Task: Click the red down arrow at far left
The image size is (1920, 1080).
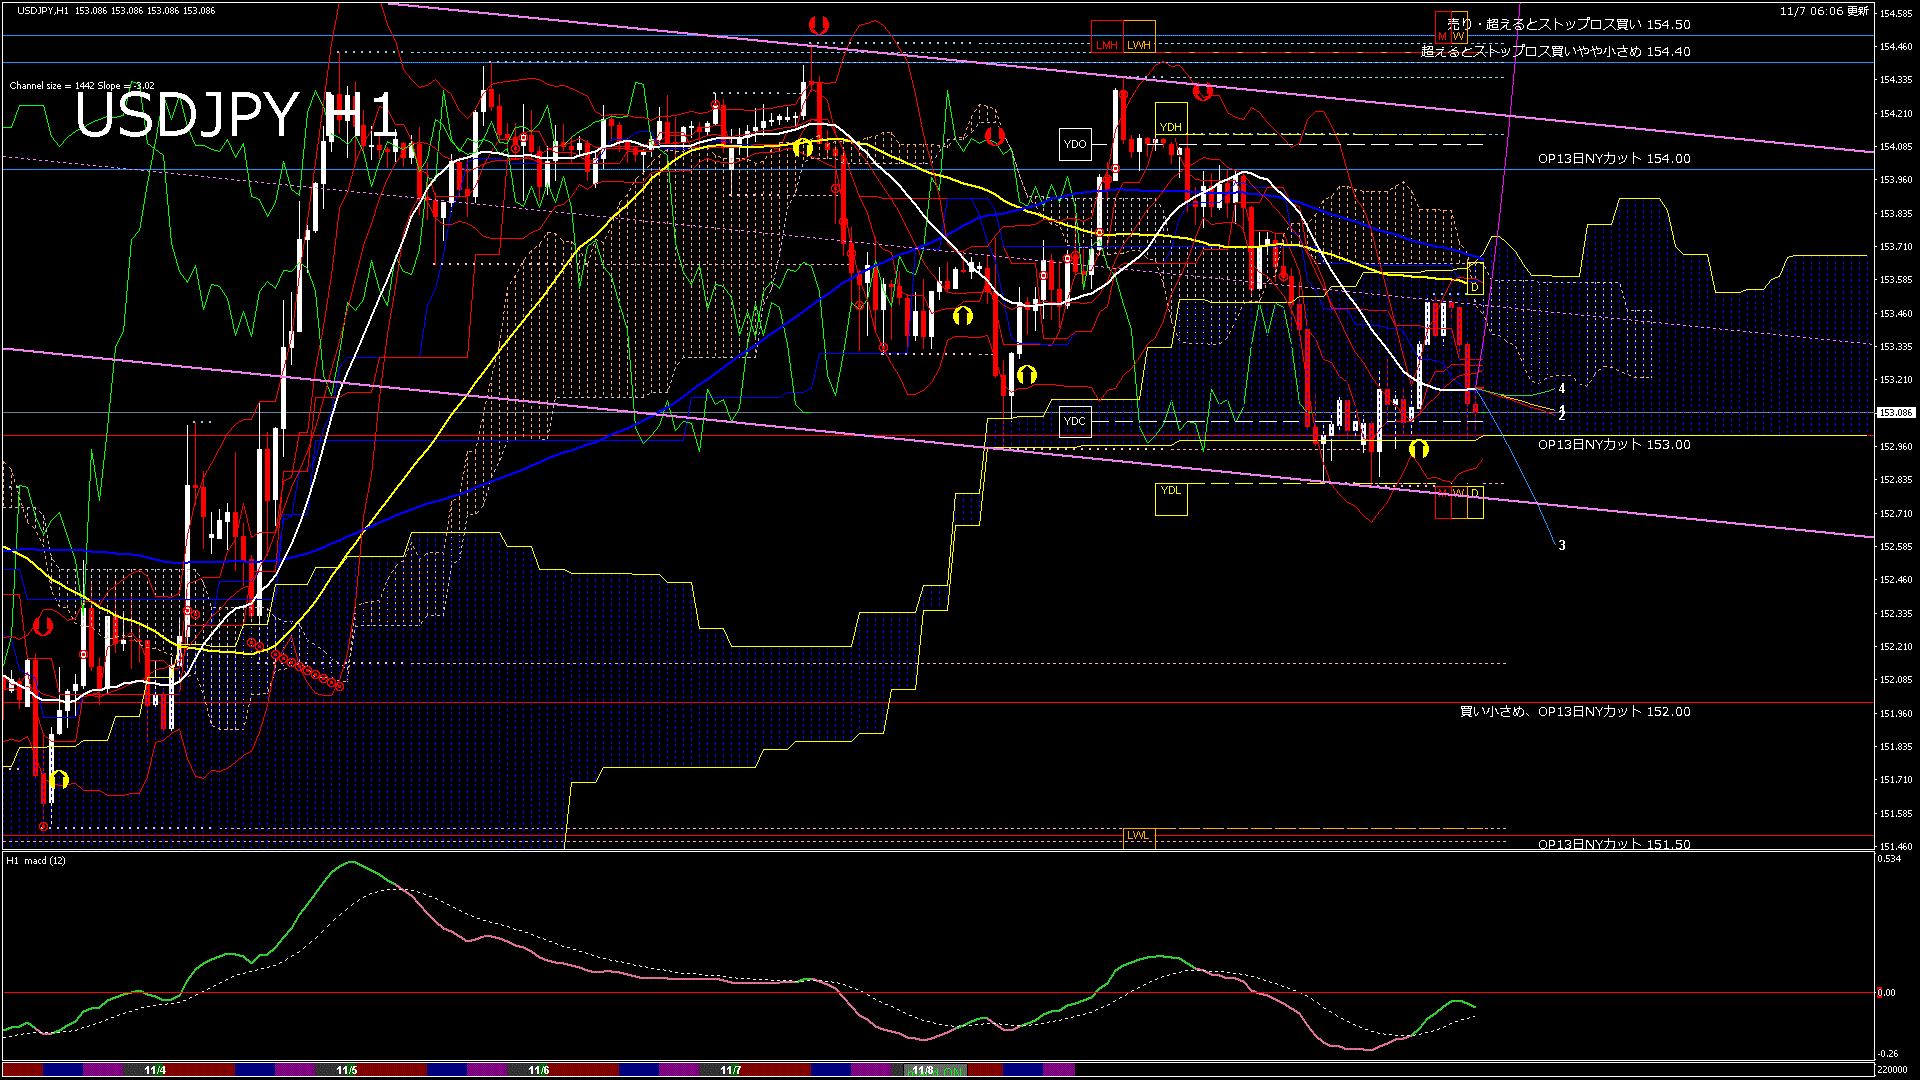Action: pos(43,626)
